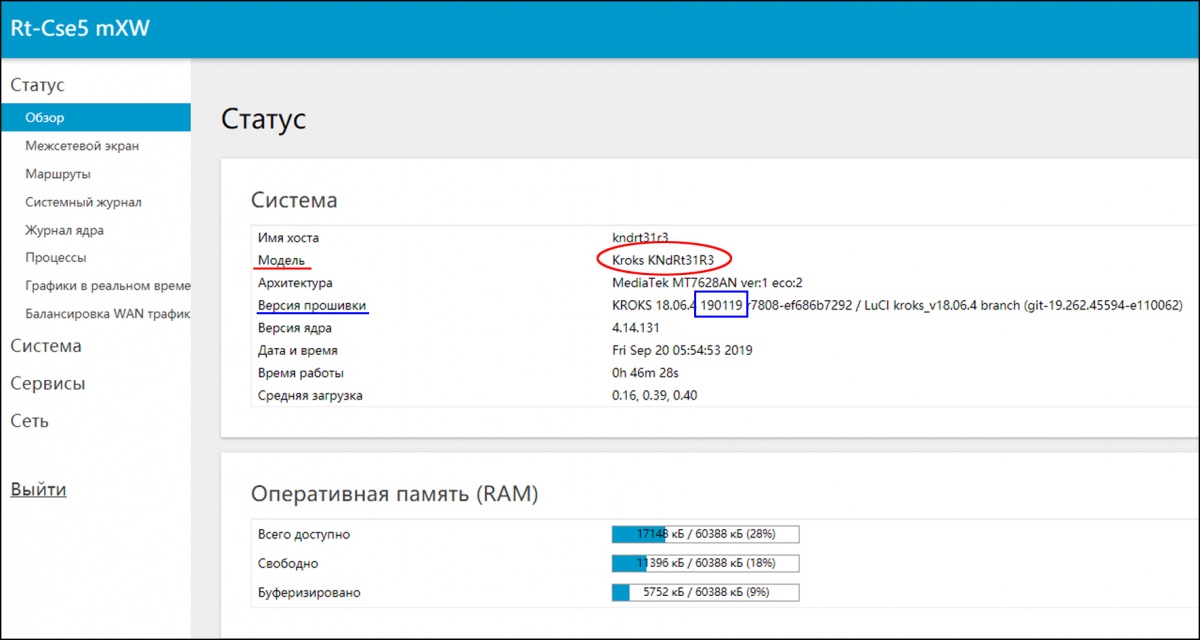Expand the Сервисы menu section

pyautogui.click(x=47, y=384)
